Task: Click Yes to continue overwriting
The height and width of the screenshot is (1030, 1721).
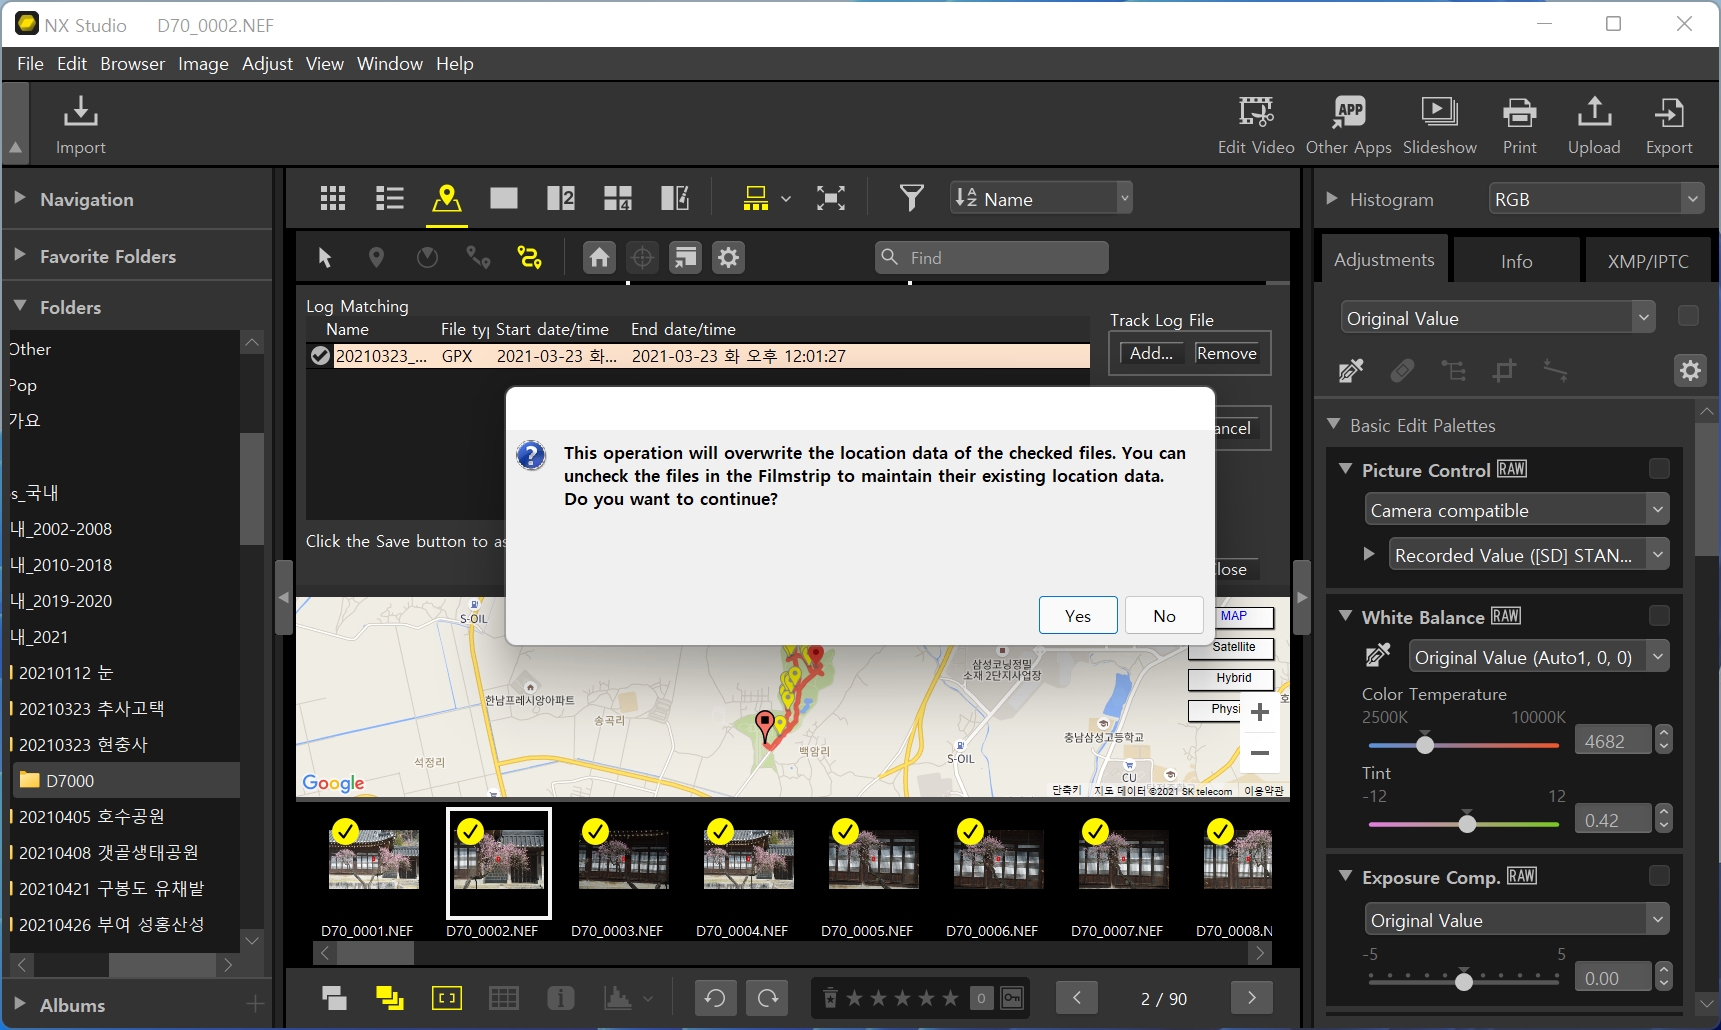Action: click(1078, 615)
